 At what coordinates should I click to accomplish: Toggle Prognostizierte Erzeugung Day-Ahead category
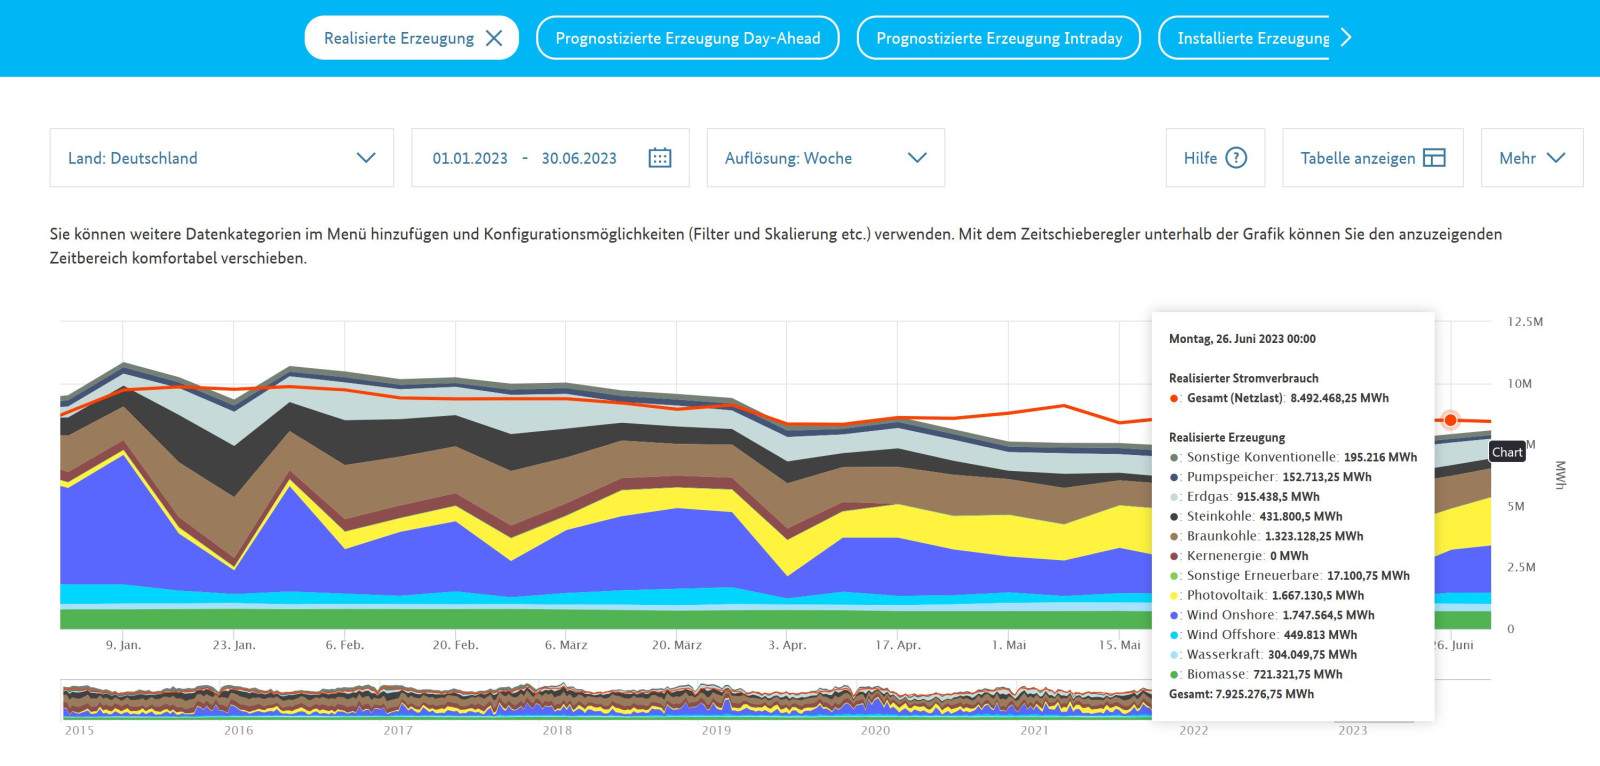(687, 38)
